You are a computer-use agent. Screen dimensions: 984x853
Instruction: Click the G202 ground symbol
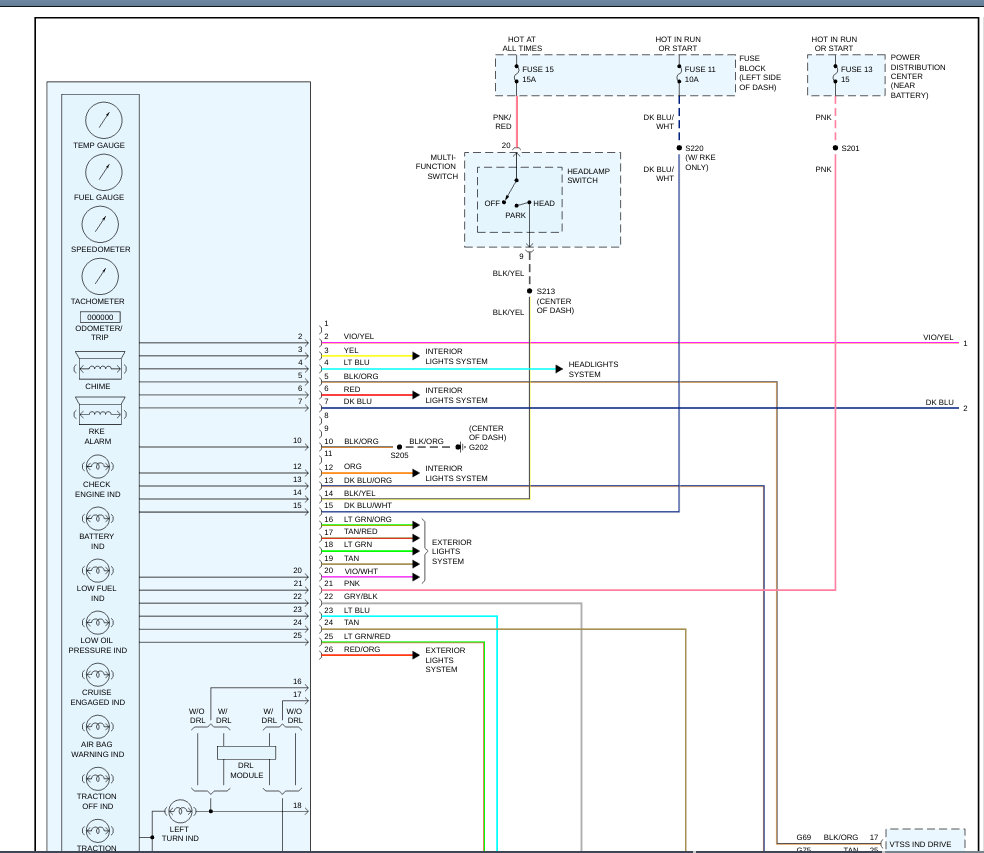pos(459,447)
